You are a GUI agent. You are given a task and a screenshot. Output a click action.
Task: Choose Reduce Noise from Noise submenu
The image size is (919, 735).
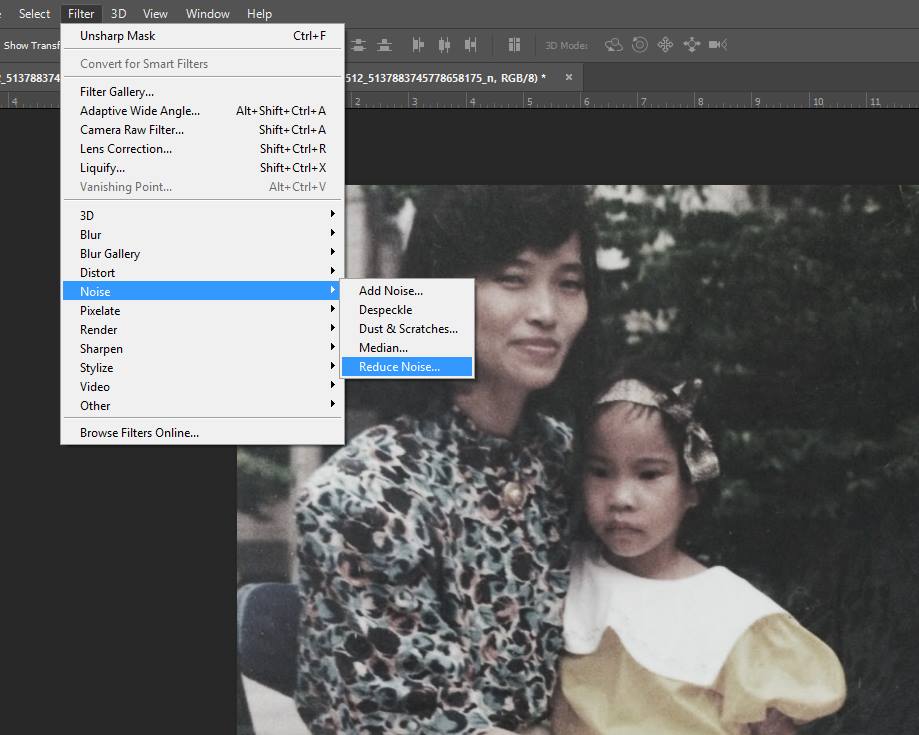click(399, 367)
